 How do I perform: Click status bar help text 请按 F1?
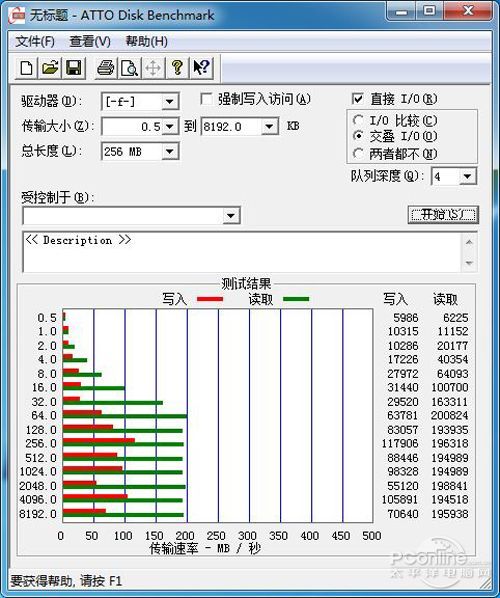(101, 581)
